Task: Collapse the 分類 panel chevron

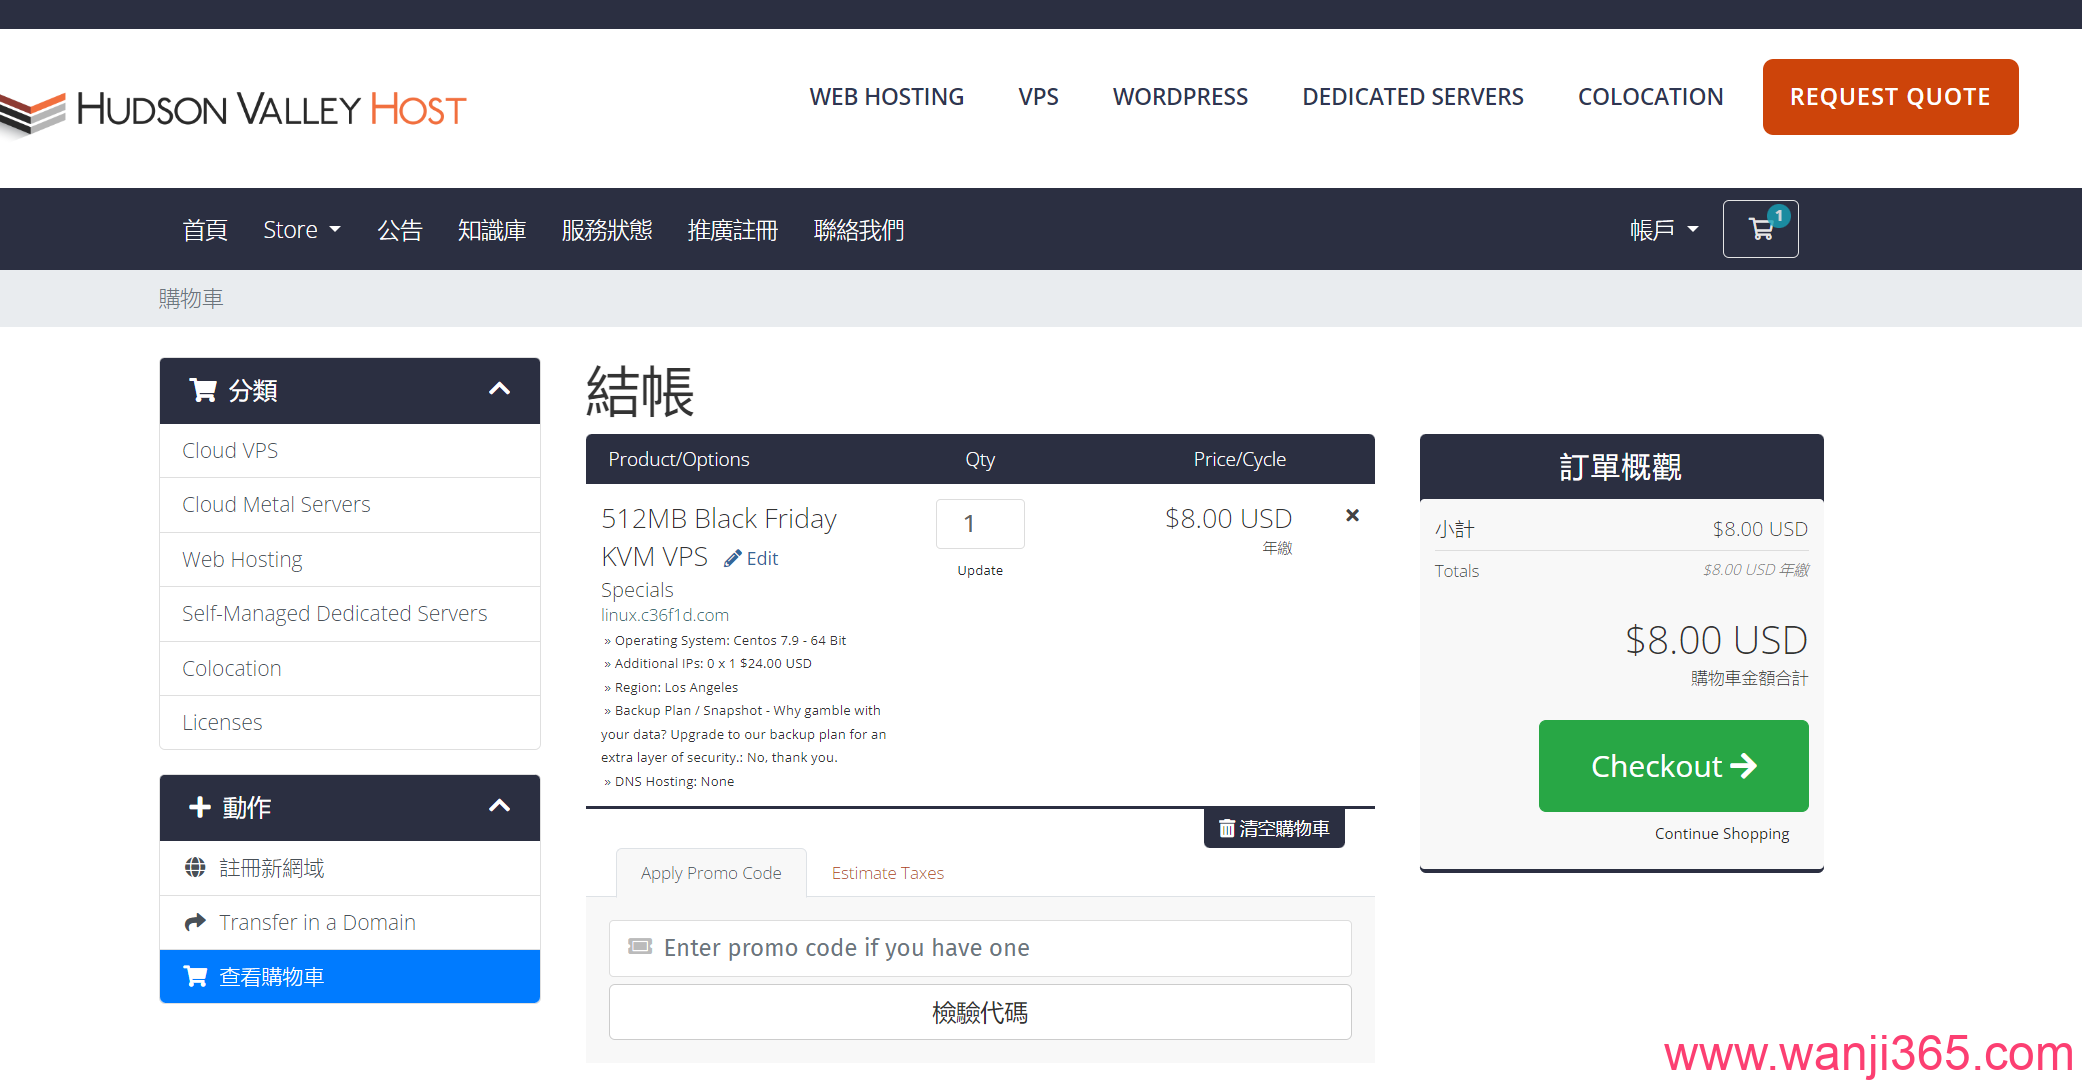Action: point(499,389)
